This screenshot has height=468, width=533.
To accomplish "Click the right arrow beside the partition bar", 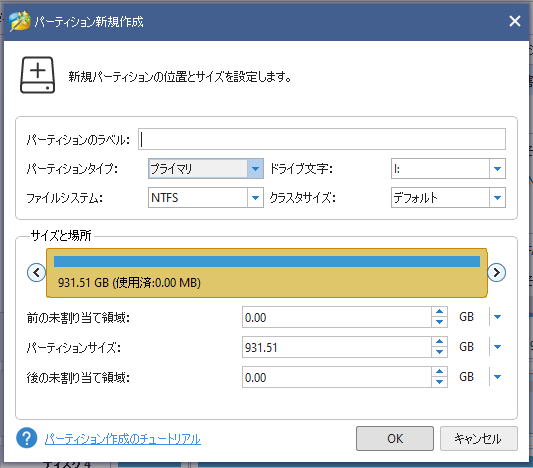I will pyautogui.click(x=497, y=273).
